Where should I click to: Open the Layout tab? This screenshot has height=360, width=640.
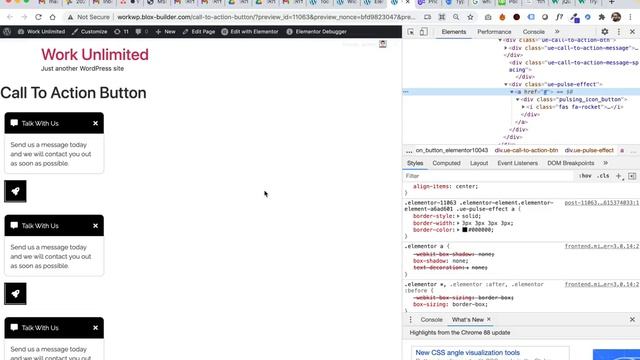click(x=479, y=163)
